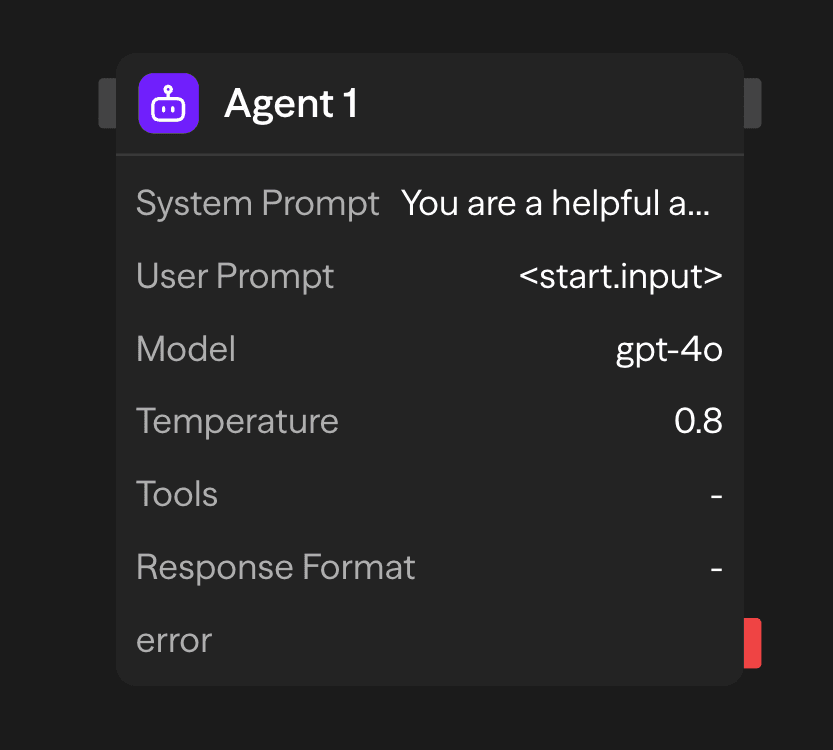The image size is (833, 750).
Task: Click the Tools row placeholder dash
Action: pyautogui.click(x=717, y=494)
